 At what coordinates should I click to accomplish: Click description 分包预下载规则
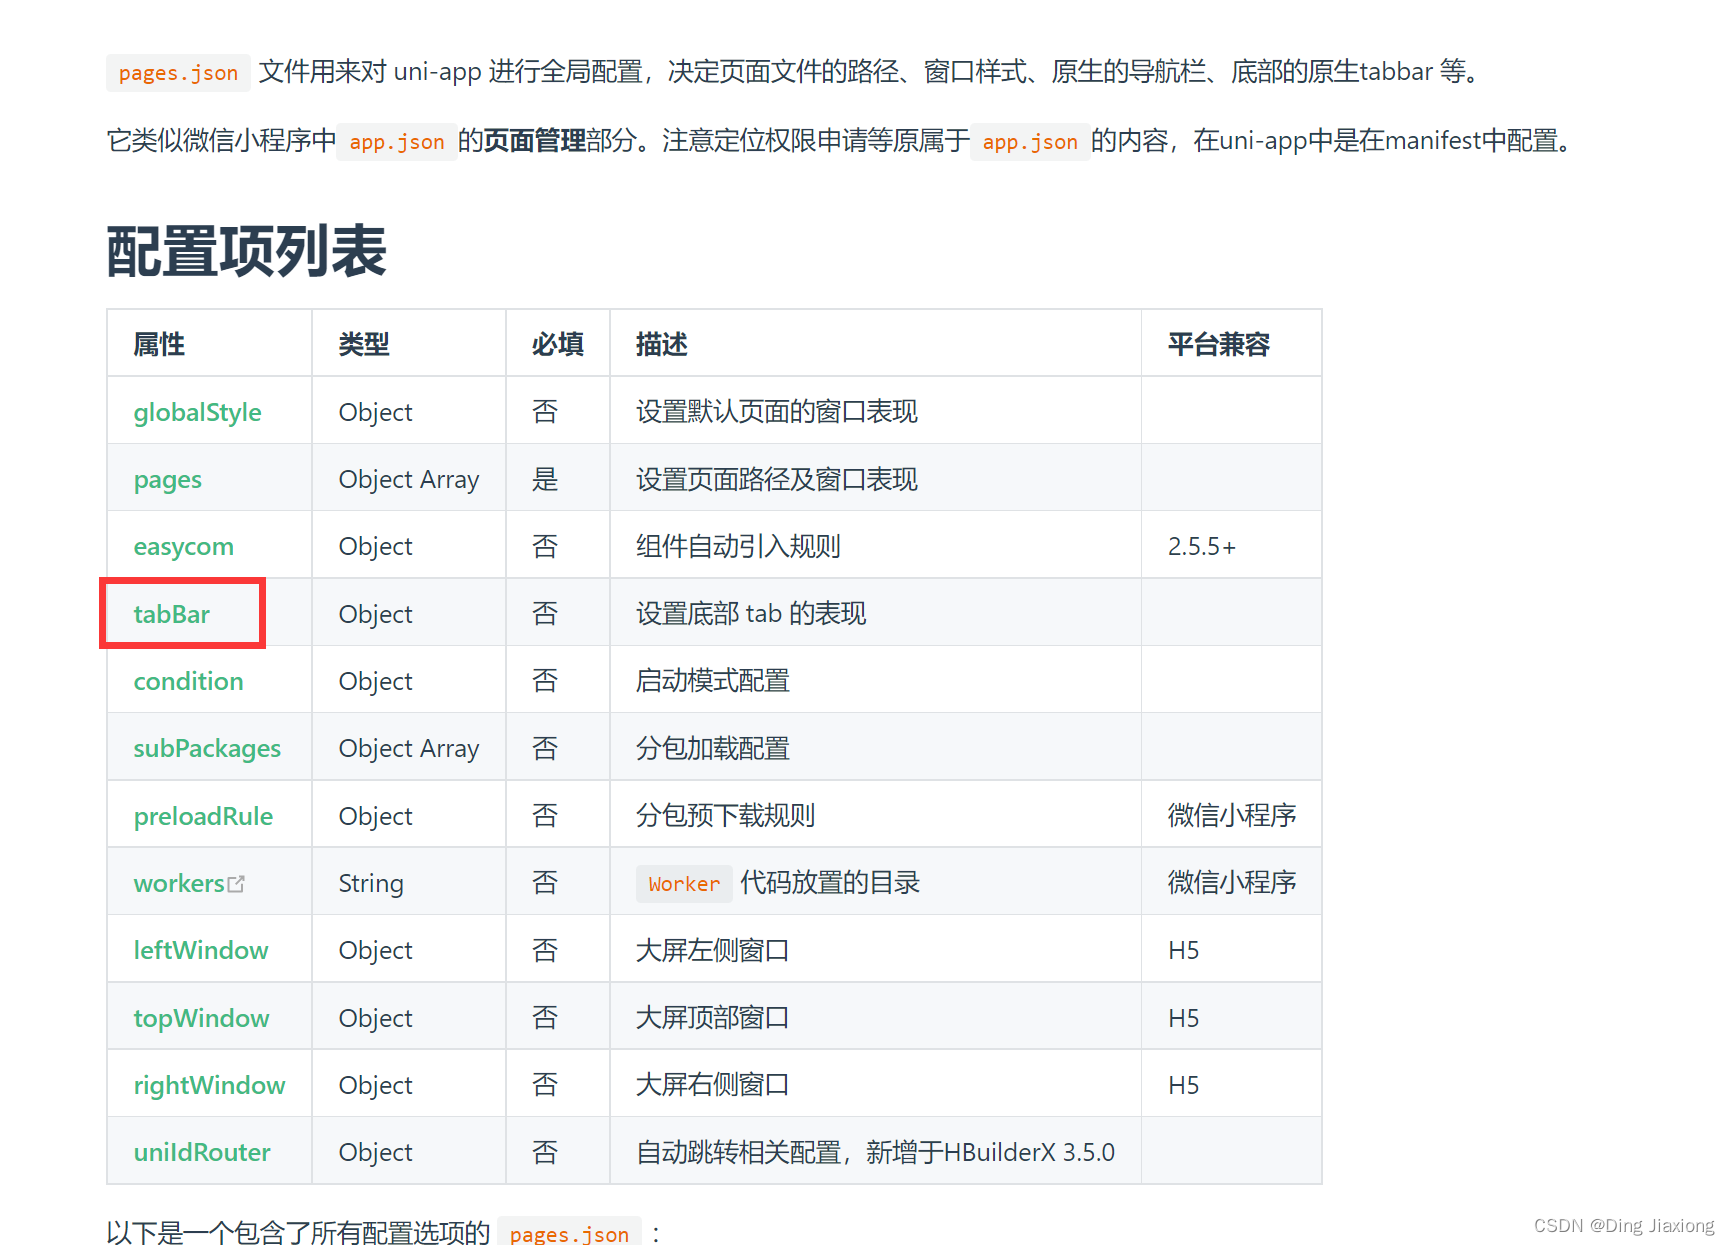click(725, 816)
